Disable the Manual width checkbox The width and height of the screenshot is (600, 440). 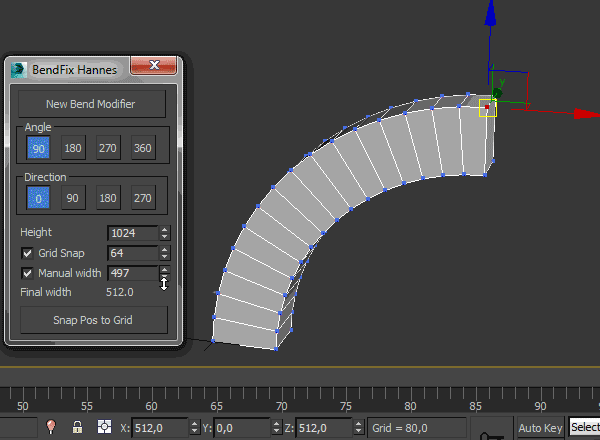point(27,273)
